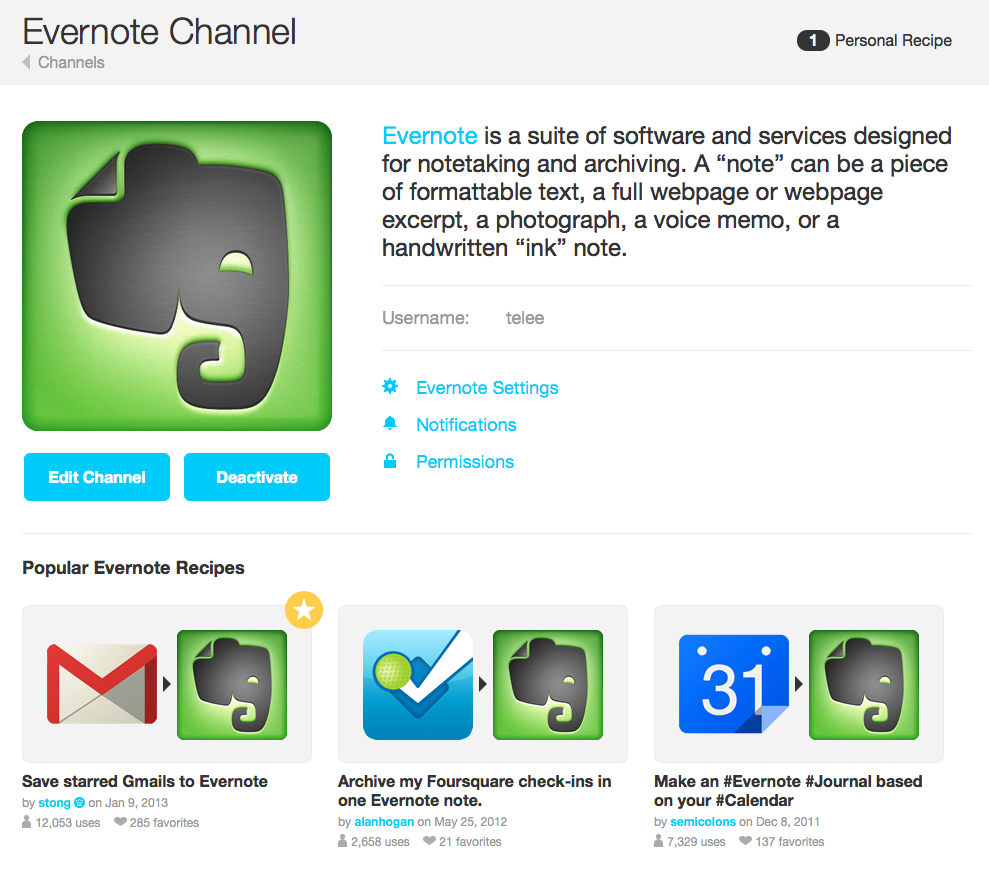Click the gold star badge on Gmail recipe

[x=304, y=609]
